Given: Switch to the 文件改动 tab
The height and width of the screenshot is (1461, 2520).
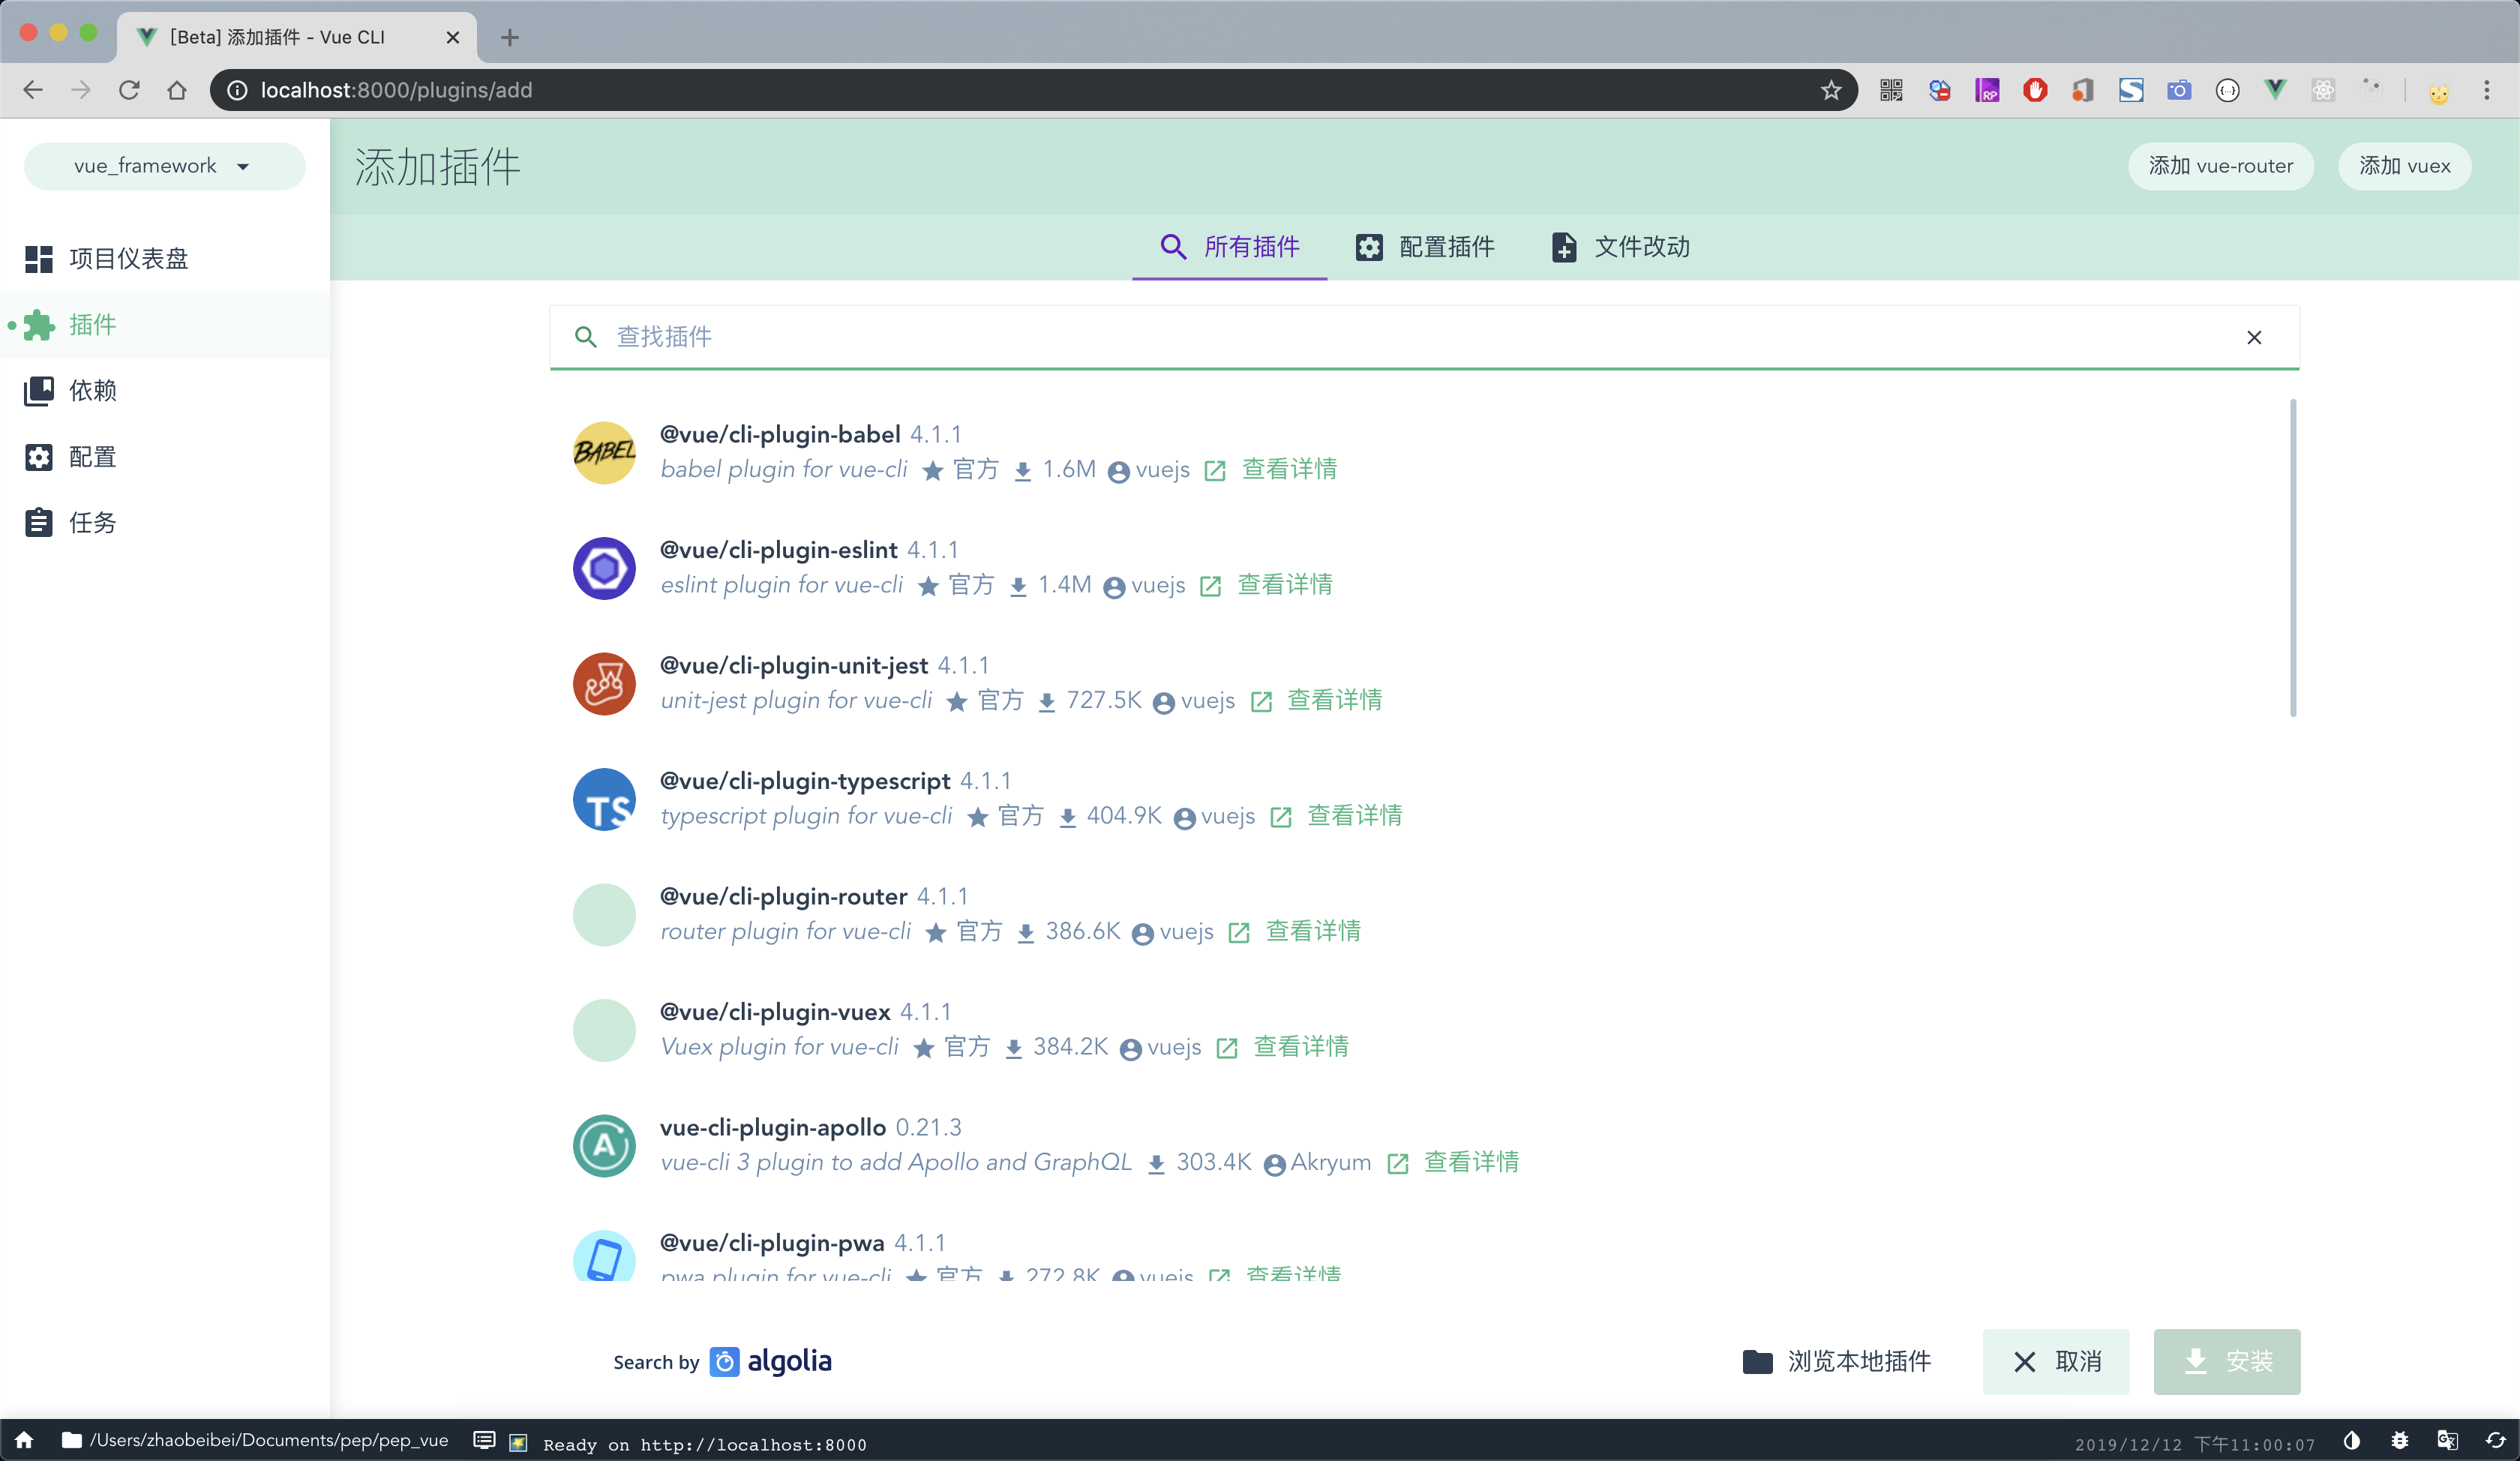Looking at the screenshot, I should [x=1621, y=247].
